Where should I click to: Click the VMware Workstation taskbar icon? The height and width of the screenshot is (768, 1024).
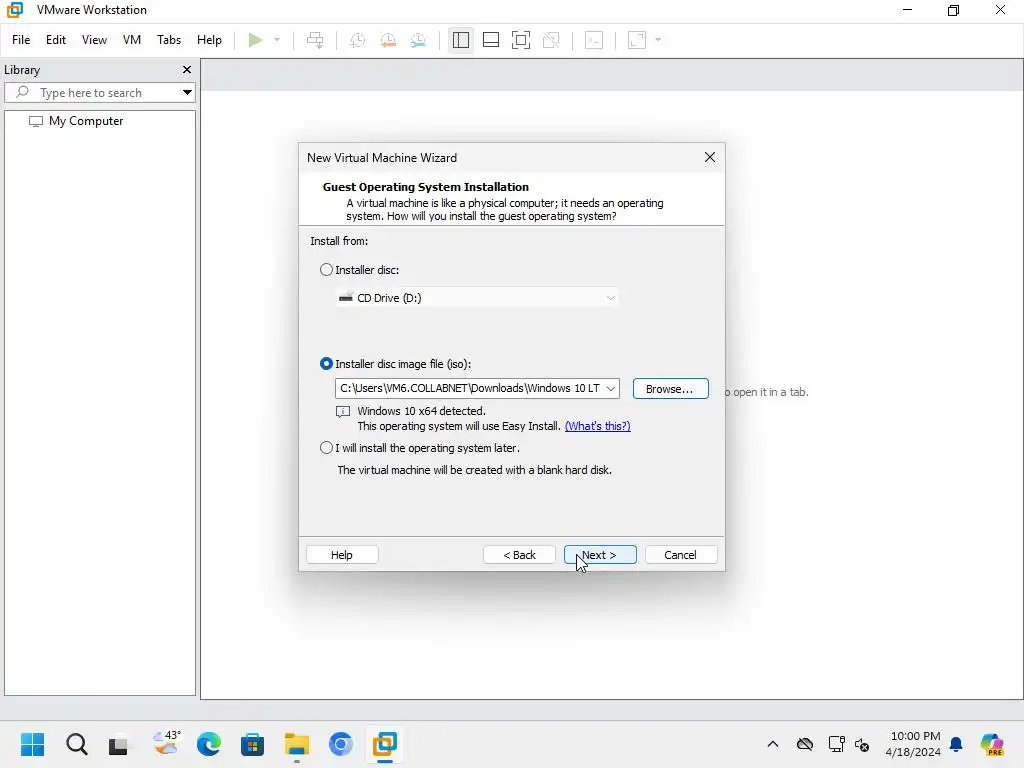click(x=385, y=744)
